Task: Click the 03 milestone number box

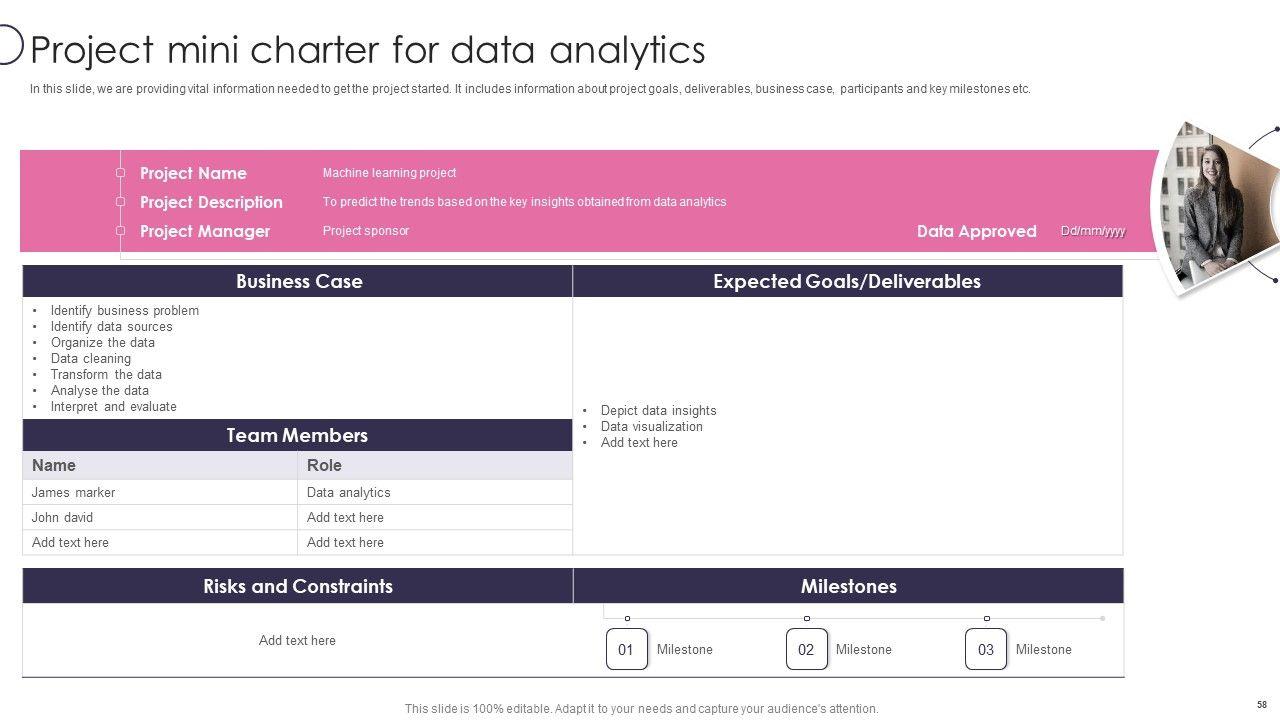Action: (x=985, y=649)
